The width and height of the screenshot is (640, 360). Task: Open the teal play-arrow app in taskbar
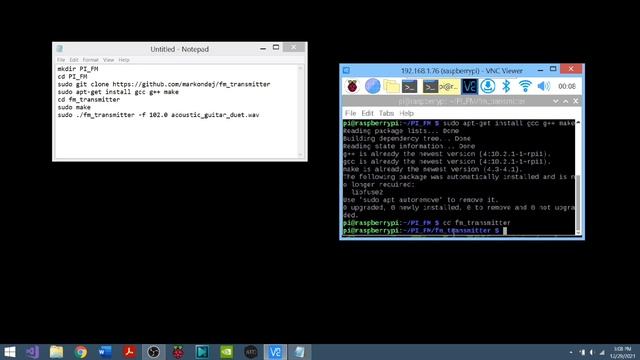[x=202, y=352]
